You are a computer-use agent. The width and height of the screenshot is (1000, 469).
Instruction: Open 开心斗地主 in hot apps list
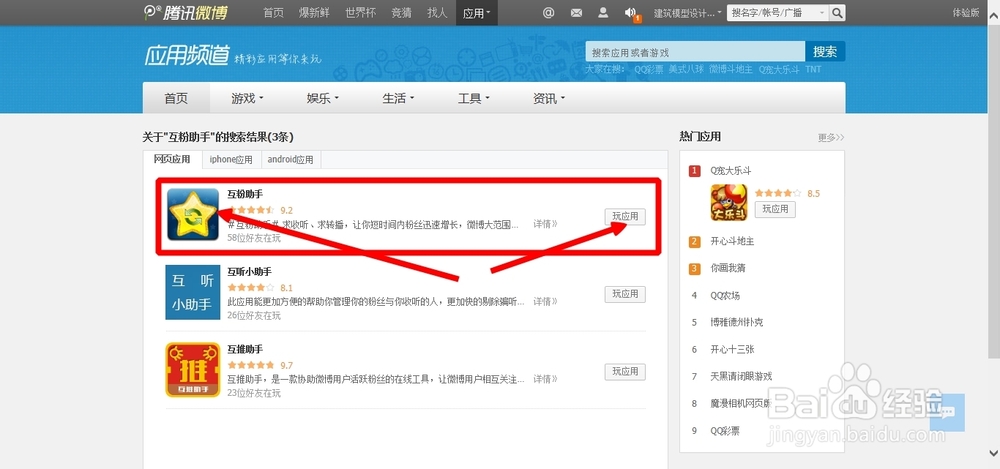(732, 242)
